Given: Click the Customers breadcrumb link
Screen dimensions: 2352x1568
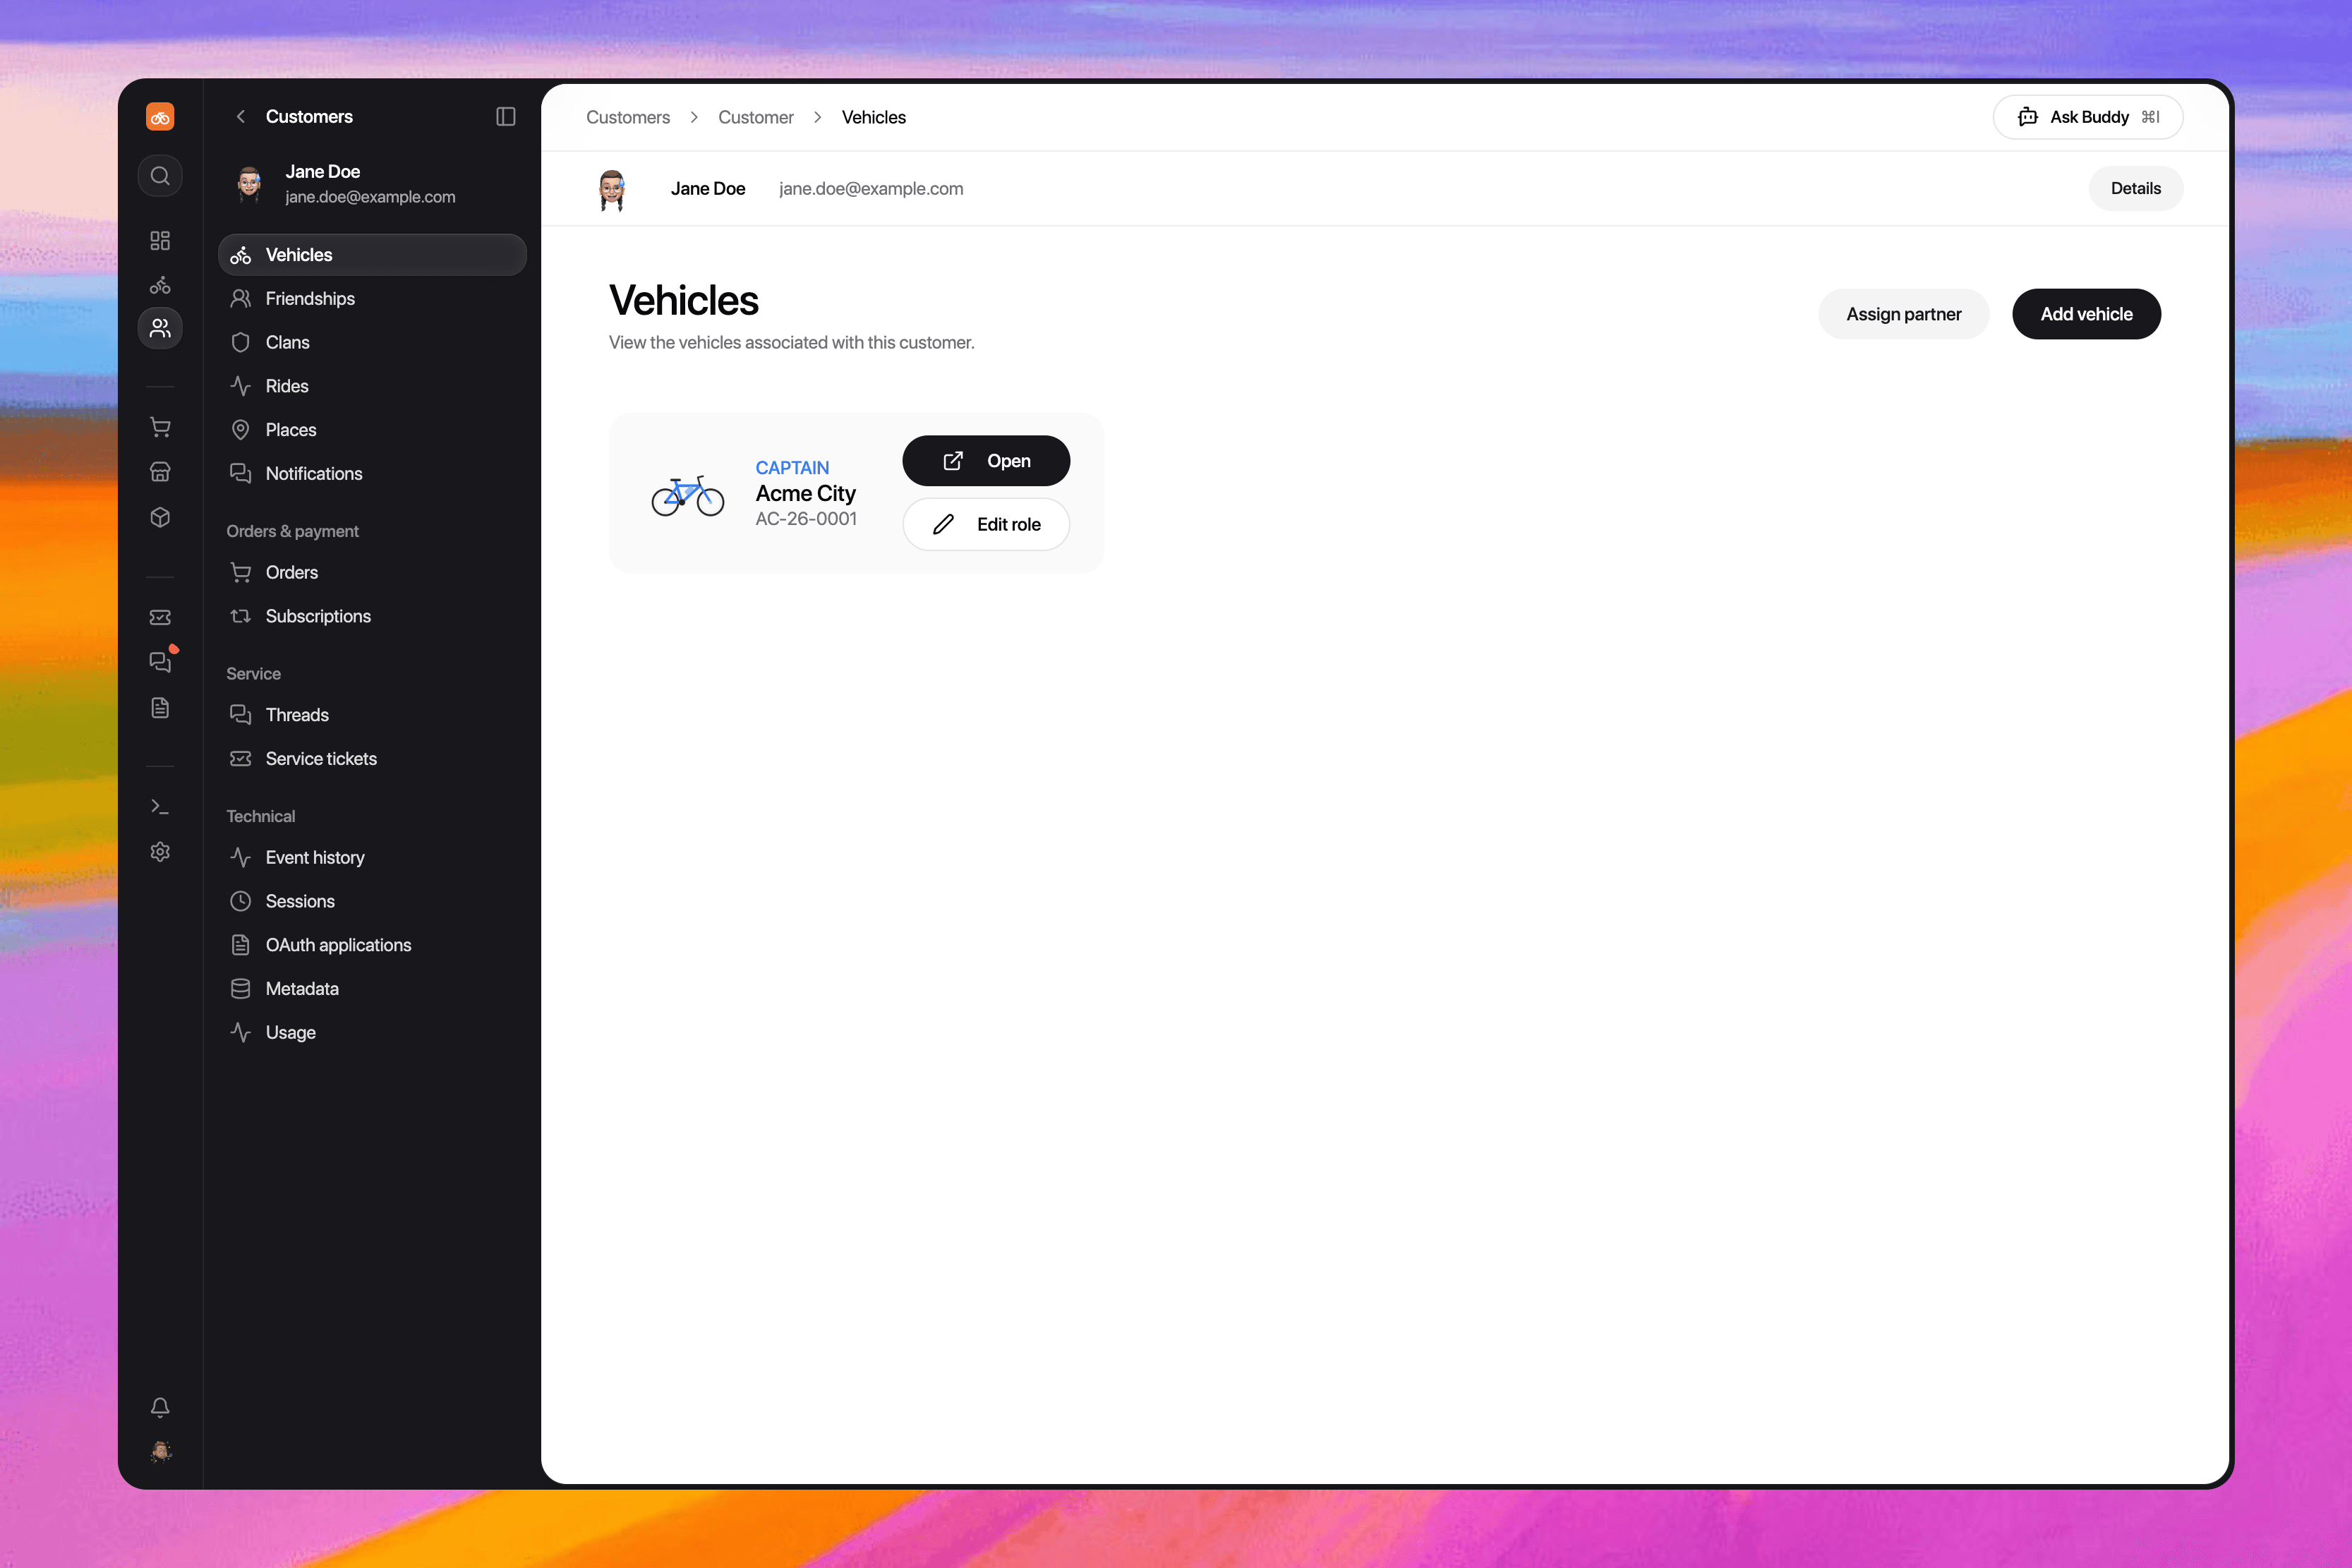Looking at the screenshot, I should 628,117.
